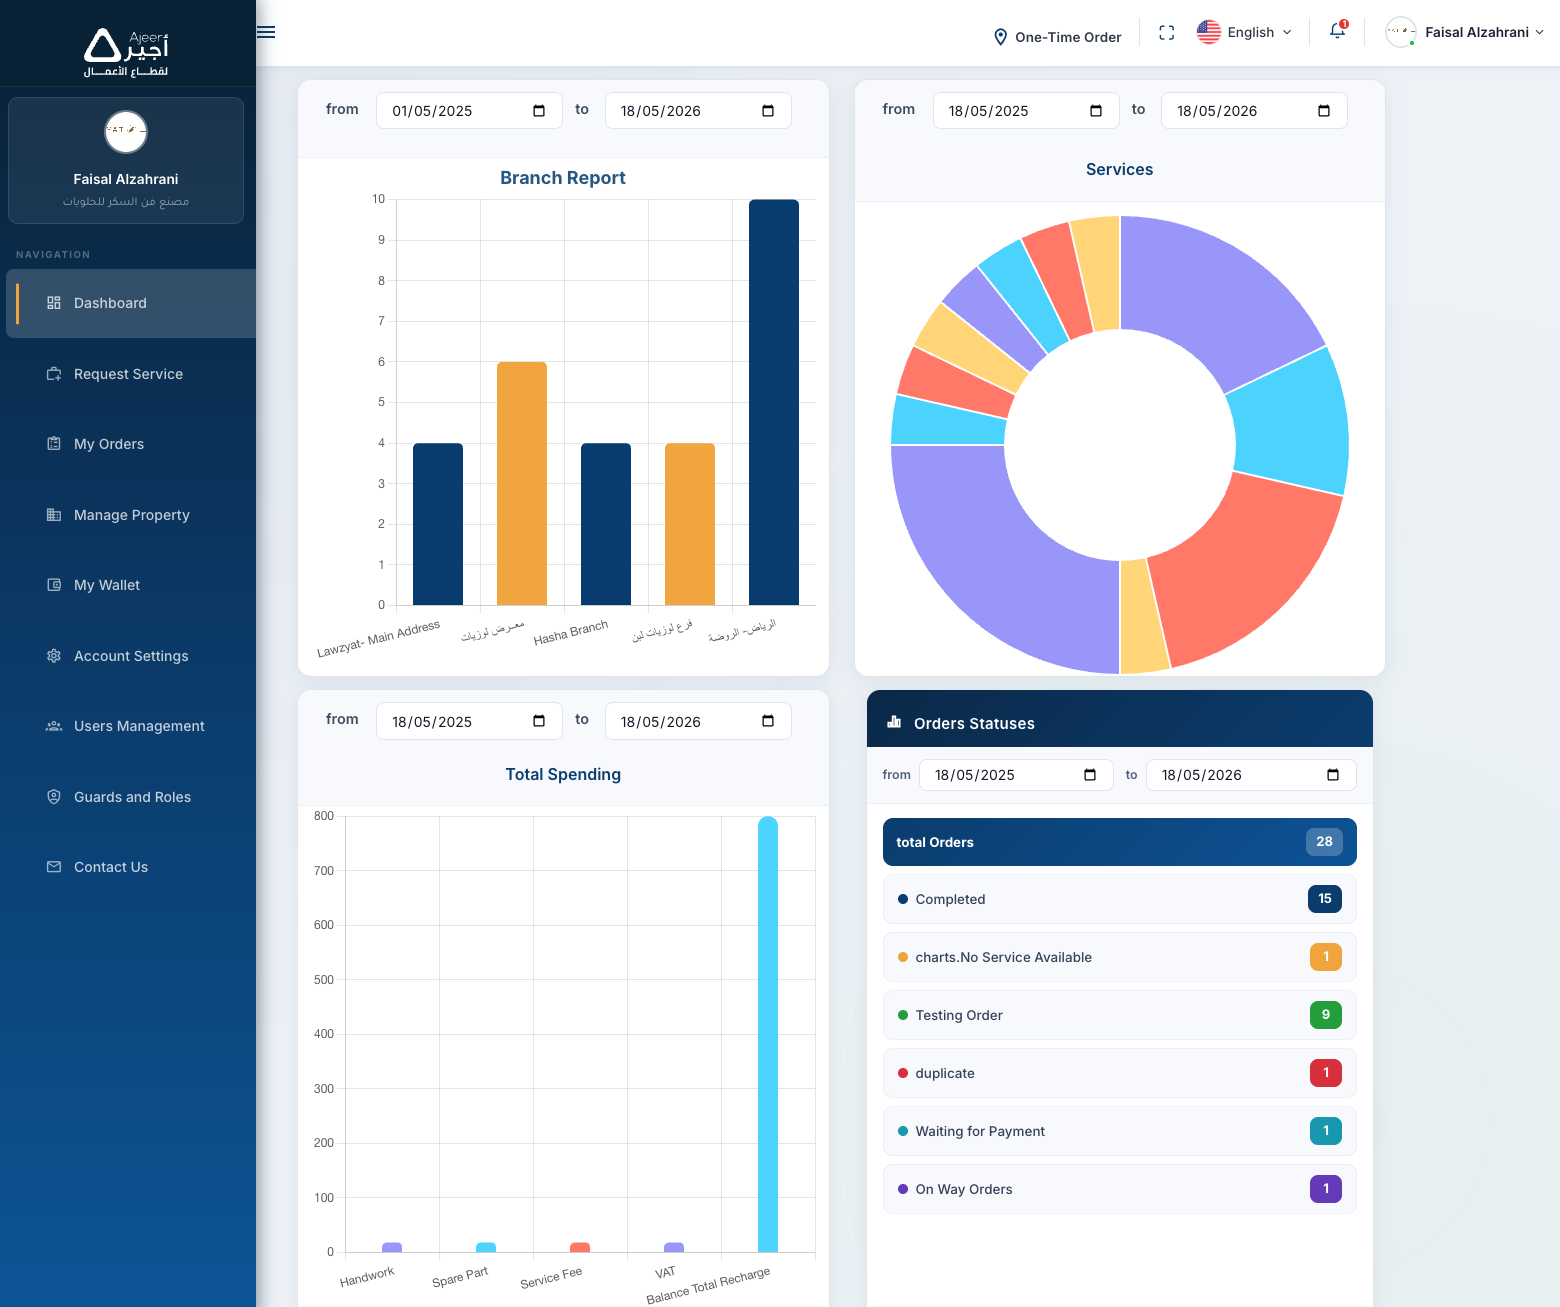
Task: Toggle fullscreen mode icon
Action: [1166, 32]
